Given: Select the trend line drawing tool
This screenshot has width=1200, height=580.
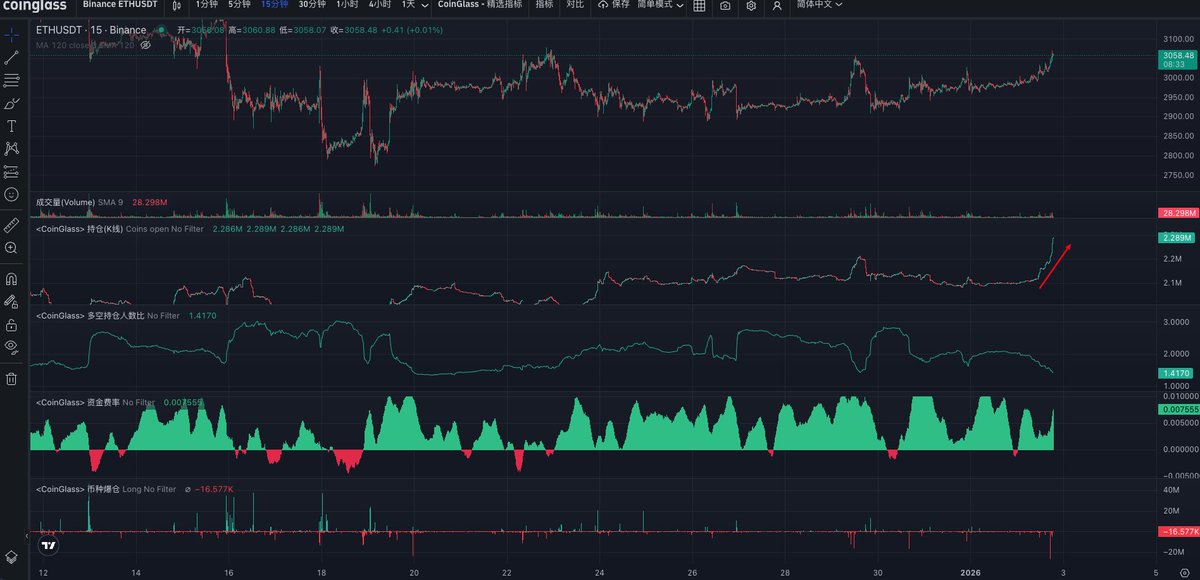Looking at the screenshot, I should point(11,58).
